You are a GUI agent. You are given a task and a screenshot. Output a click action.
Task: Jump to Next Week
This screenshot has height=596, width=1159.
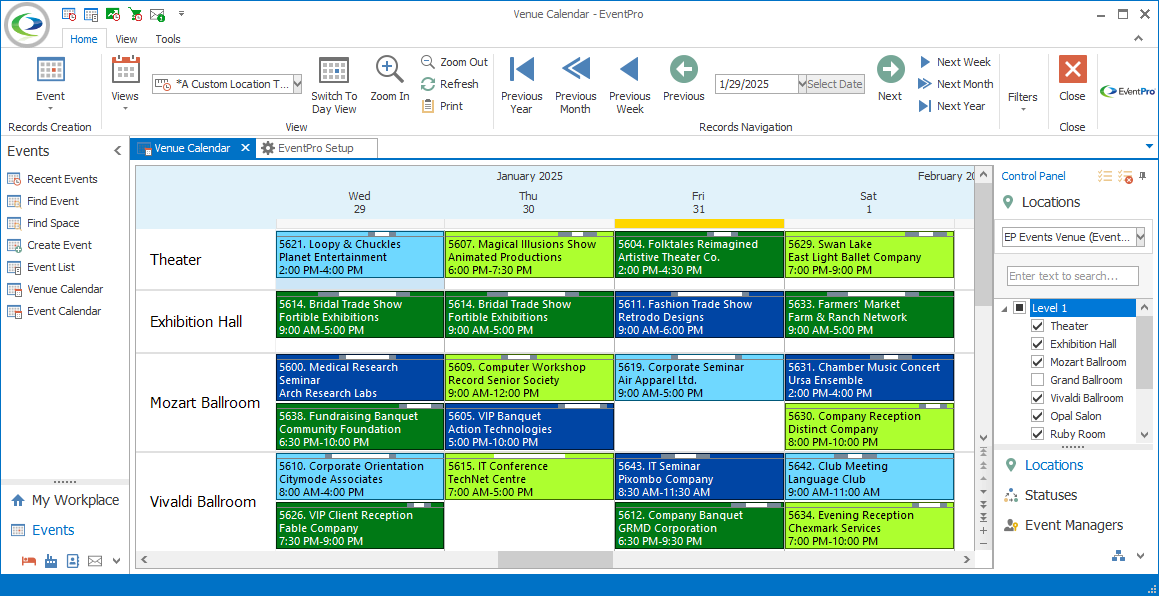(955, 62)
